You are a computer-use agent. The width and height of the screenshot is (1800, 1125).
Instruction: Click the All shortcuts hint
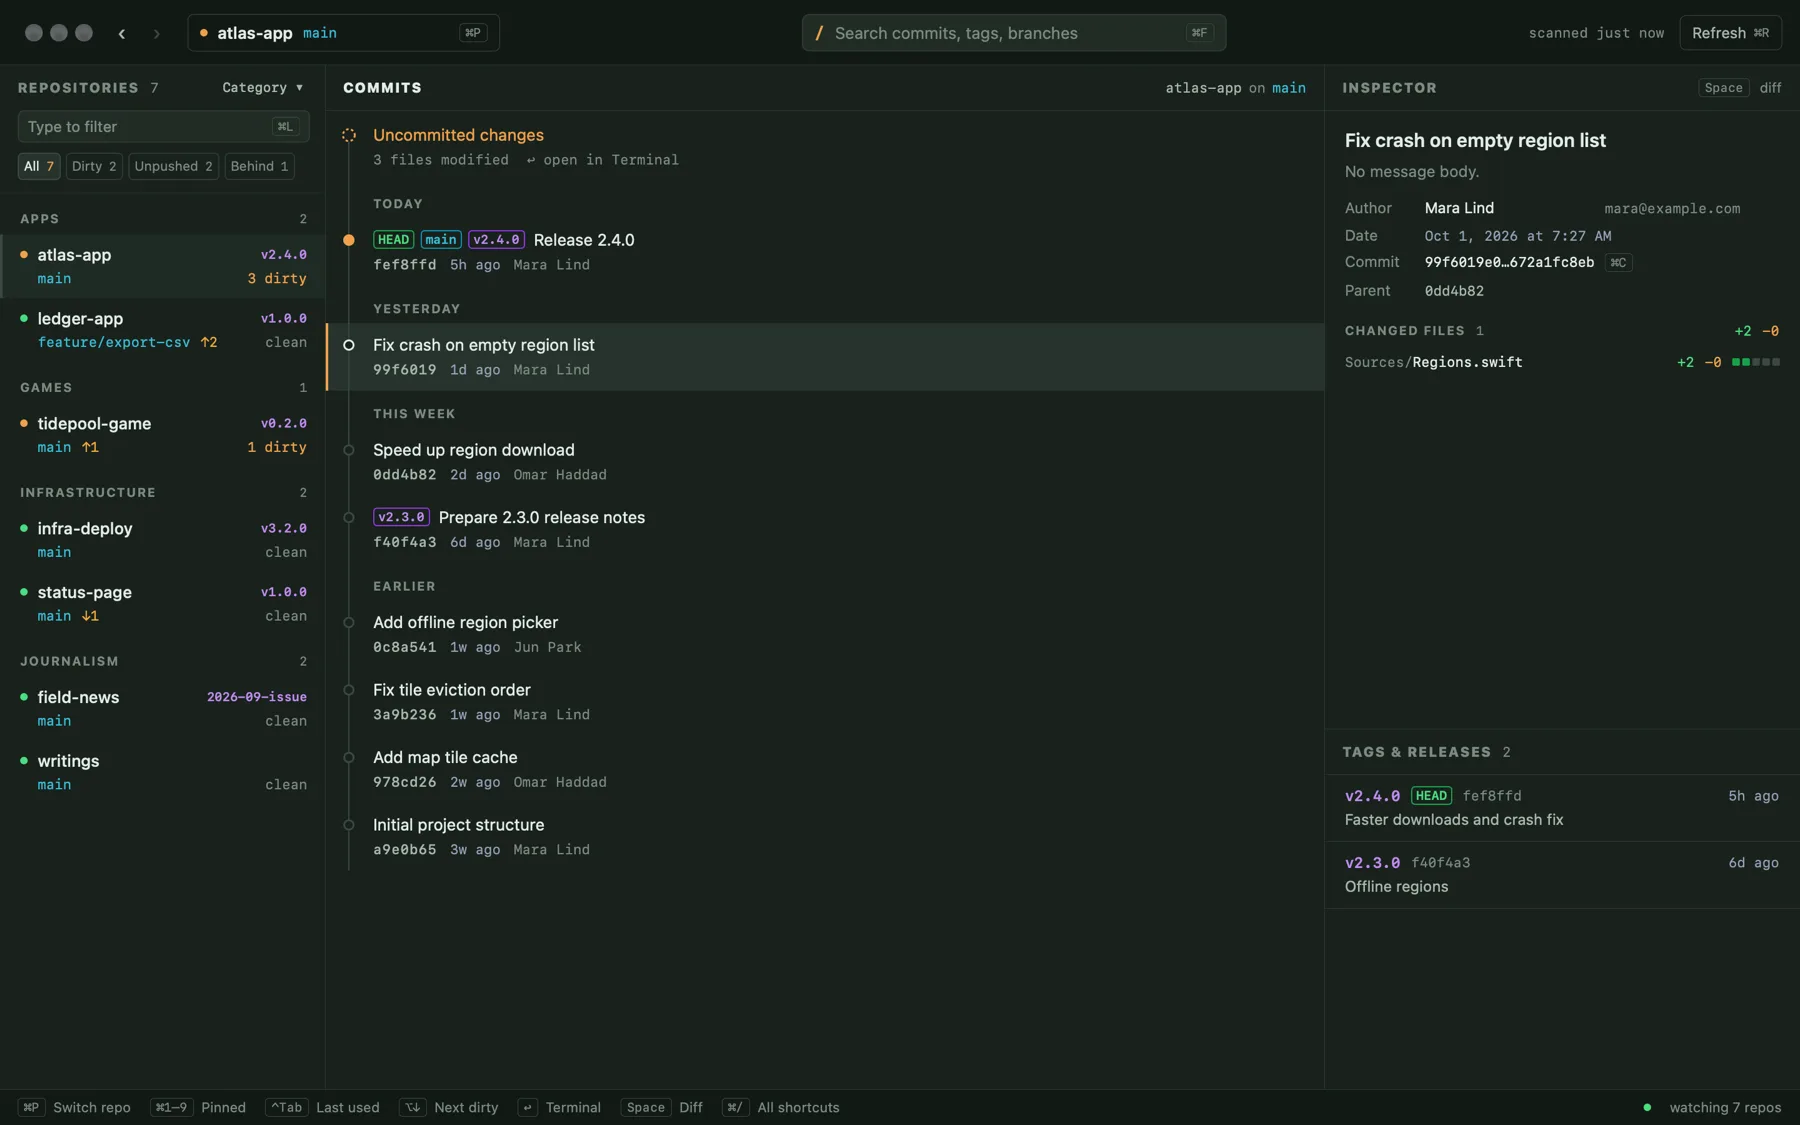click(781, 1107)
